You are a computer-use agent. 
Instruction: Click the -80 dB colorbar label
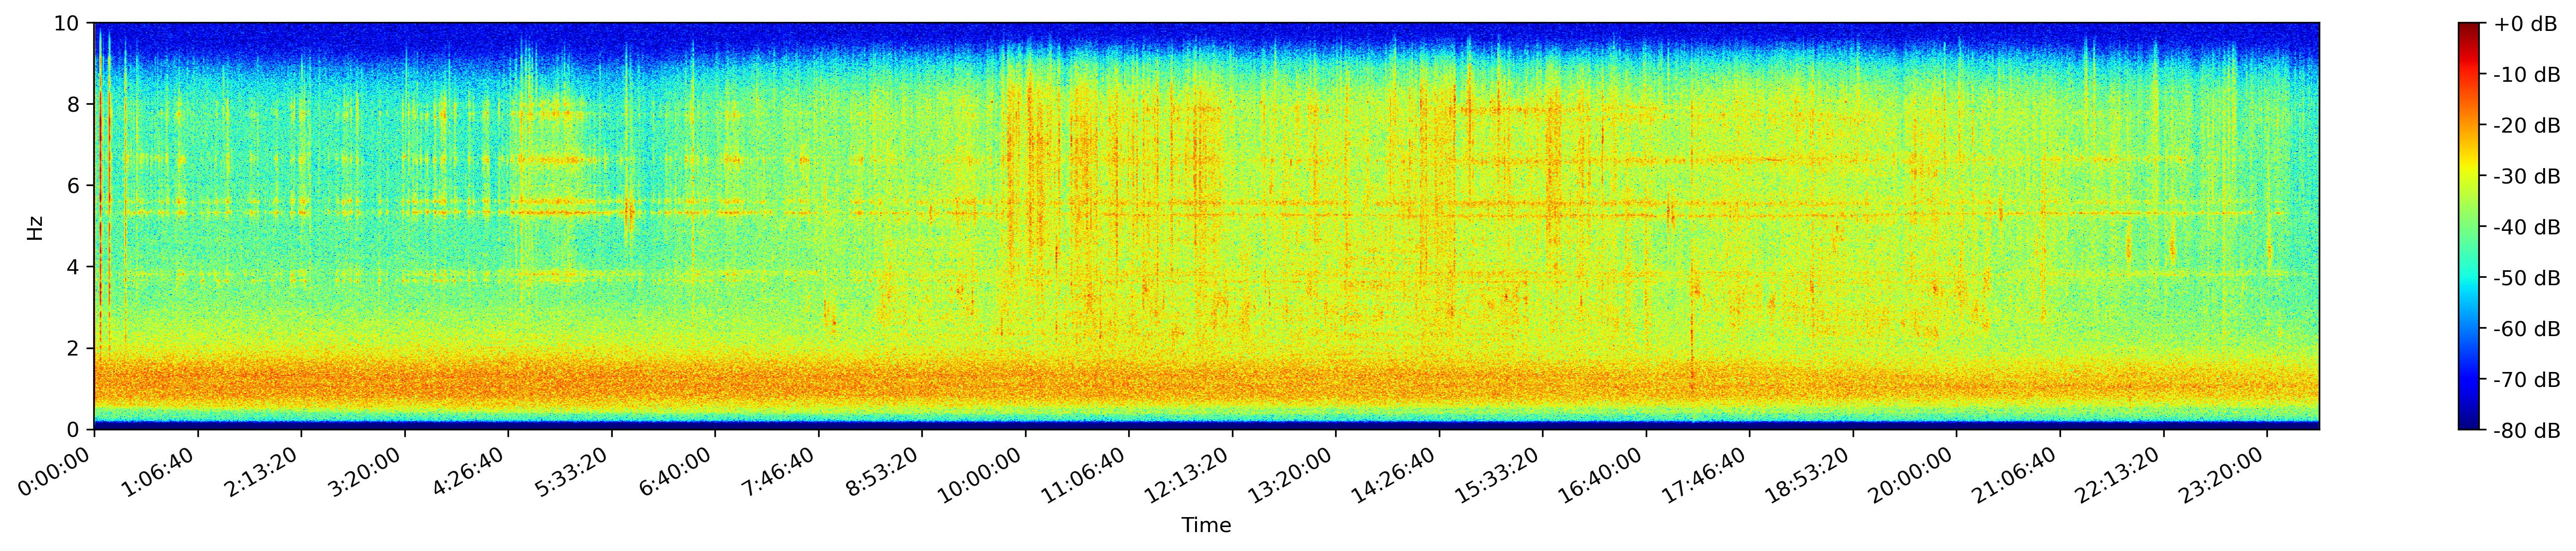(x=2527, y=431)
